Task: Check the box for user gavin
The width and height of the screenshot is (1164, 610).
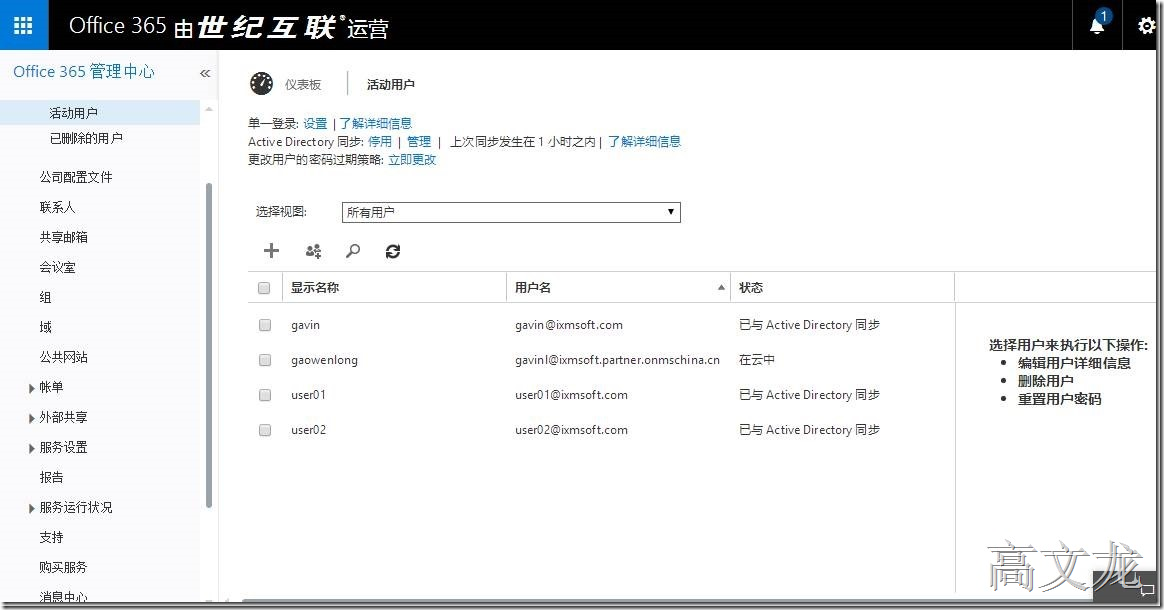Action: (265, 325)
